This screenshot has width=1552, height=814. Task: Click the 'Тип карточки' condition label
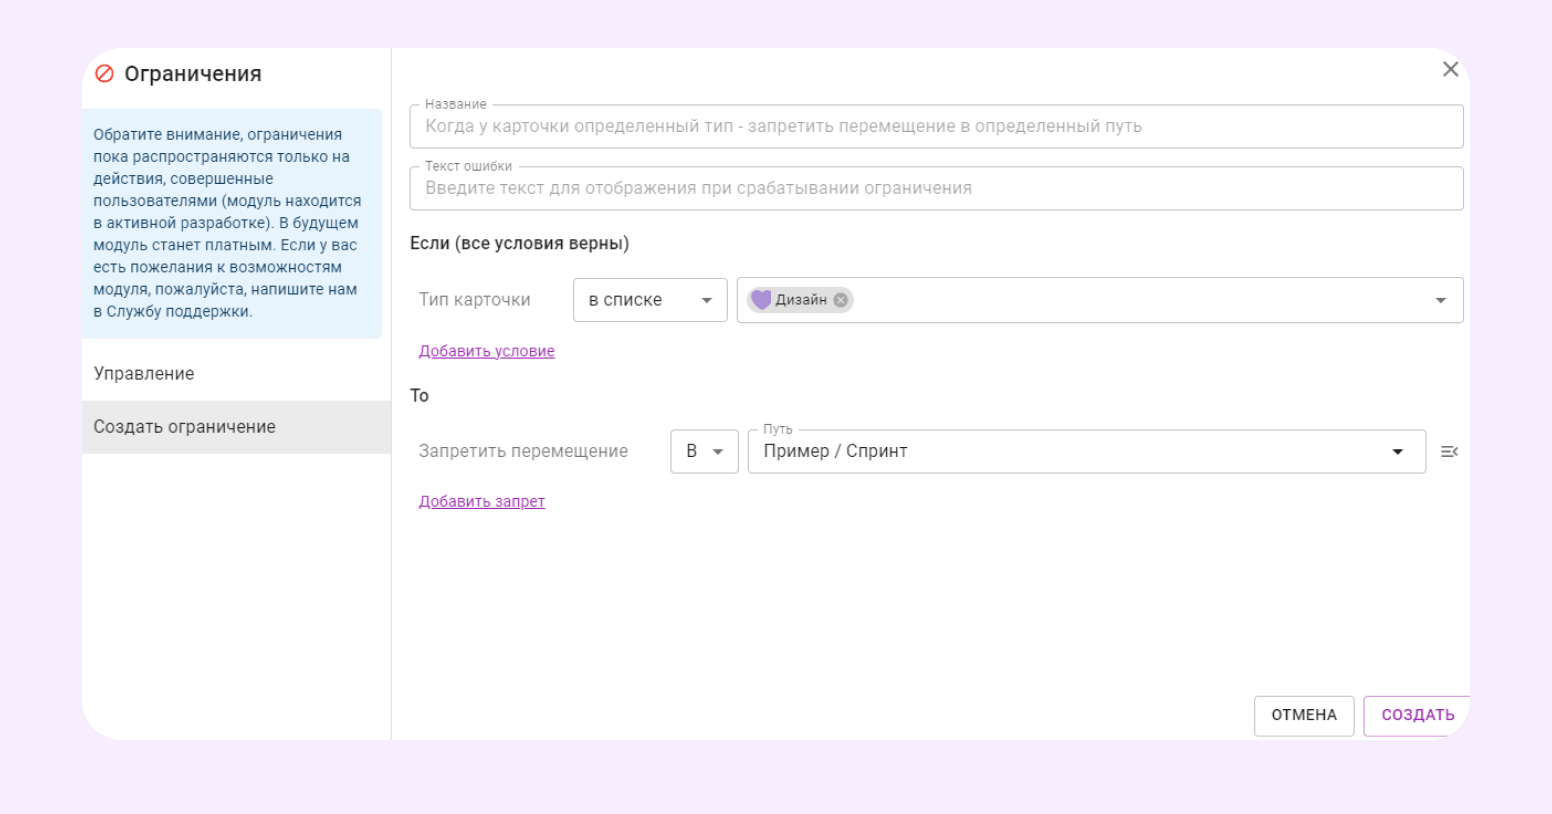(474, 300)
